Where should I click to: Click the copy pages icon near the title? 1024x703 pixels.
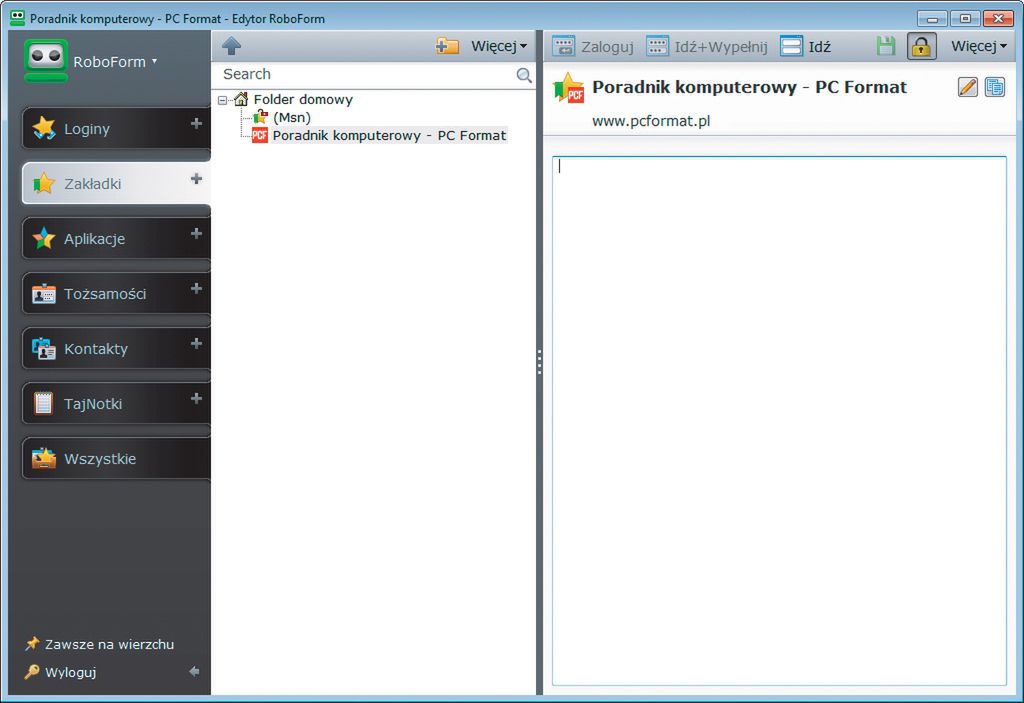click(x=995, y=87)
